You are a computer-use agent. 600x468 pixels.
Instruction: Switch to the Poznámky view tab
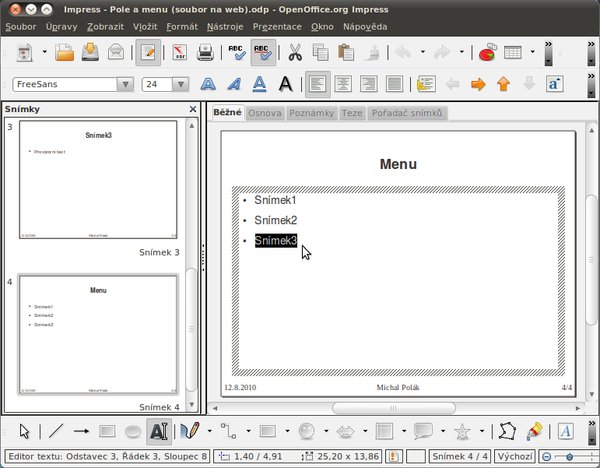tap(312, 113)
